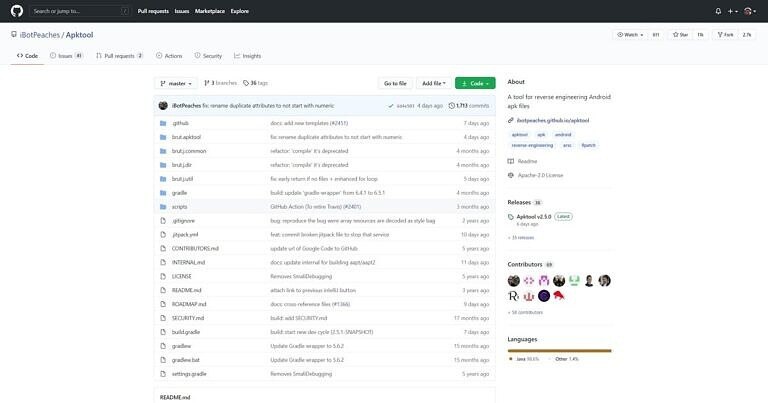Open the brut.j.dir folder

tap(182, 165)
